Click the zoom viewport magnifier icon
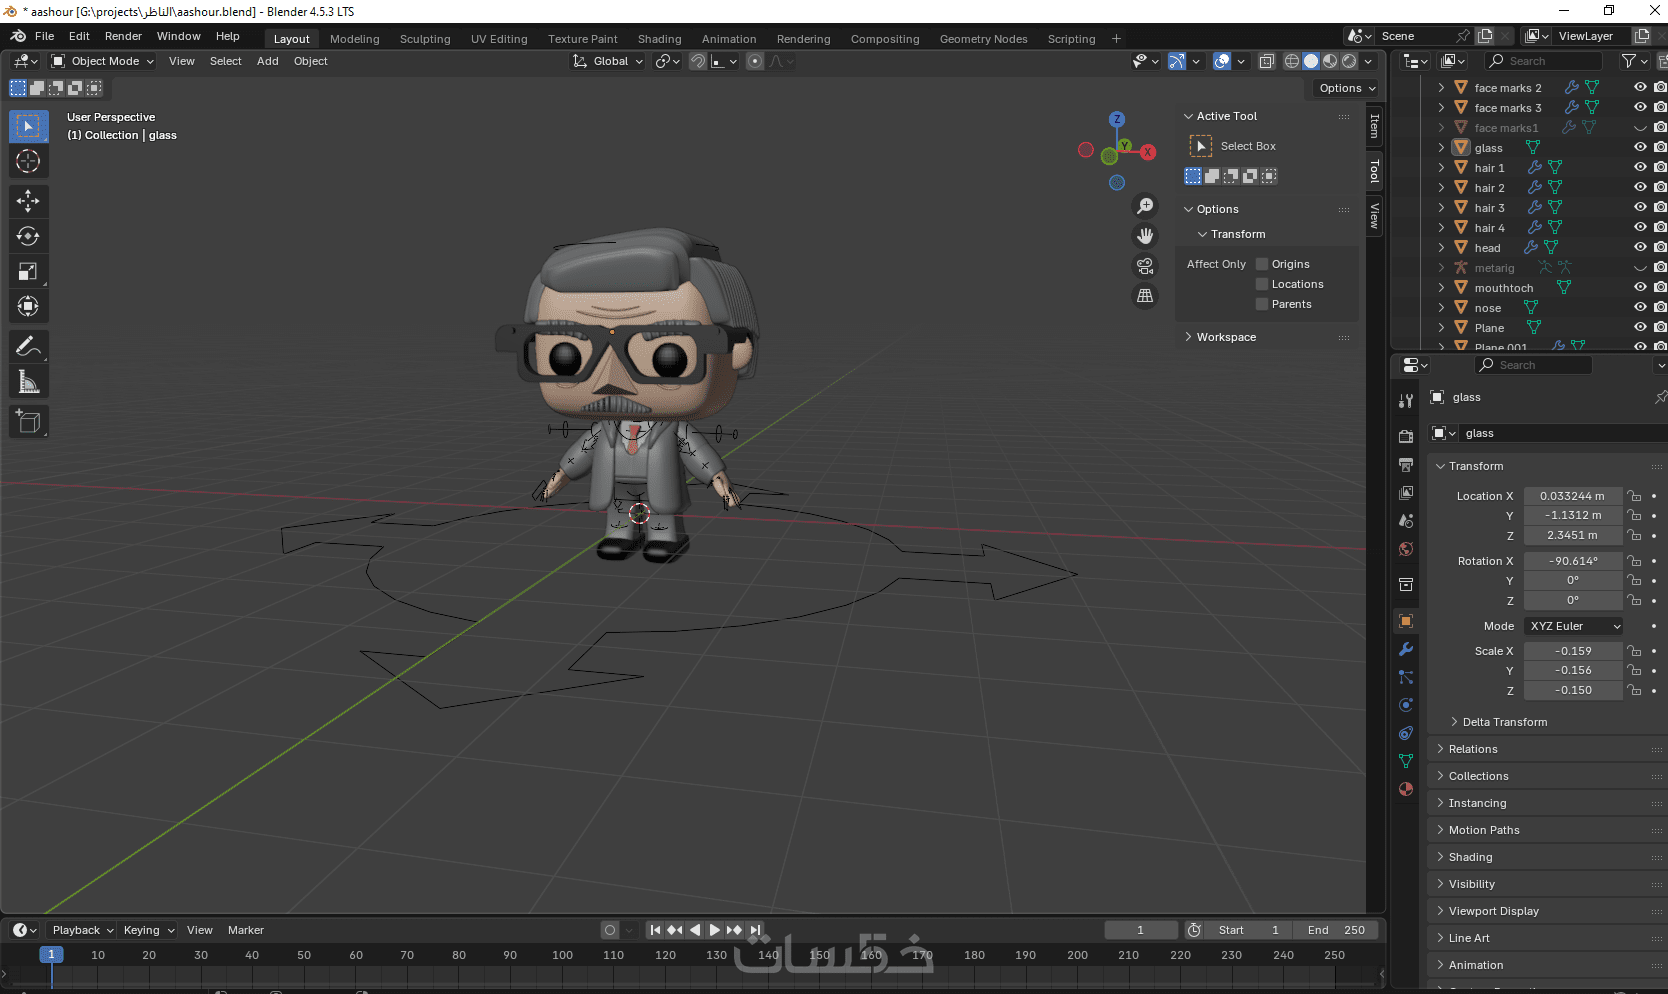 pyautogui.click(x=1145, y=206)
